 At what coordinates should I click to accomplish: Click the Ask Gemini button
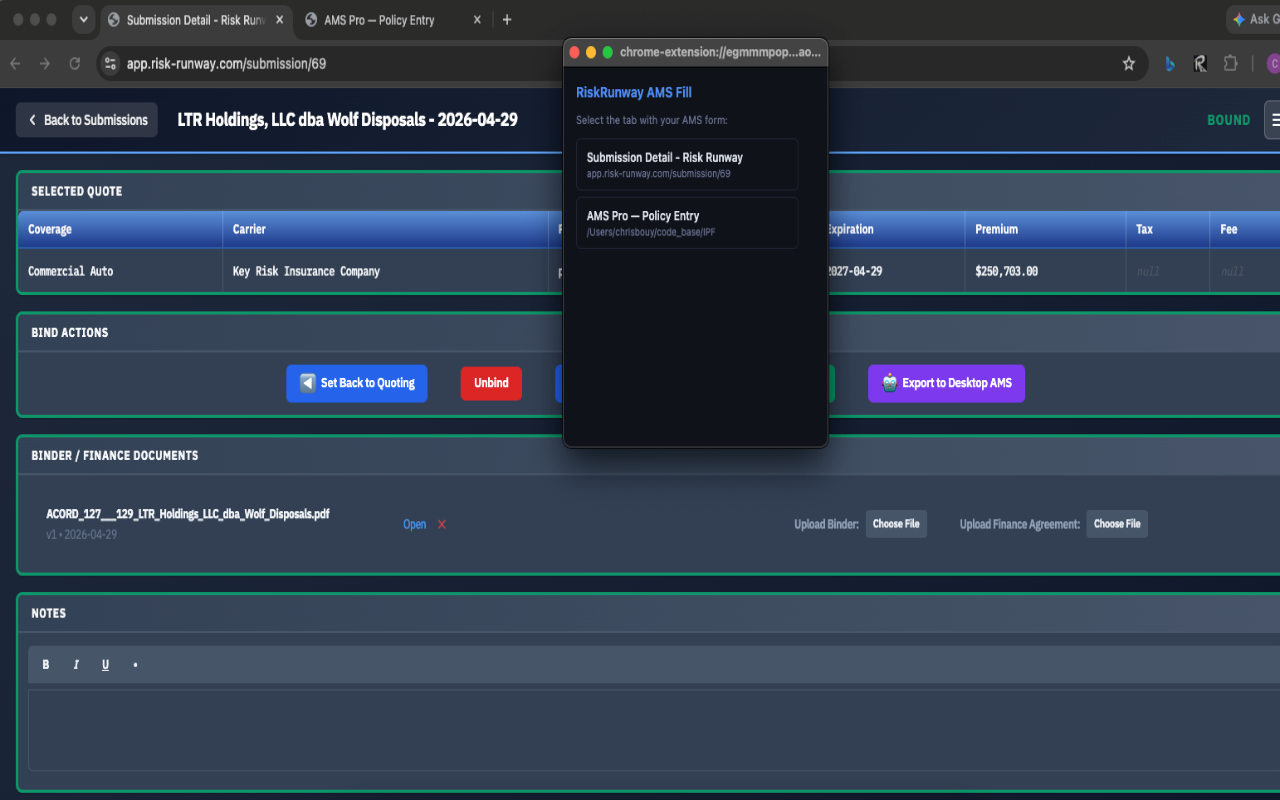pos(1254,19)
